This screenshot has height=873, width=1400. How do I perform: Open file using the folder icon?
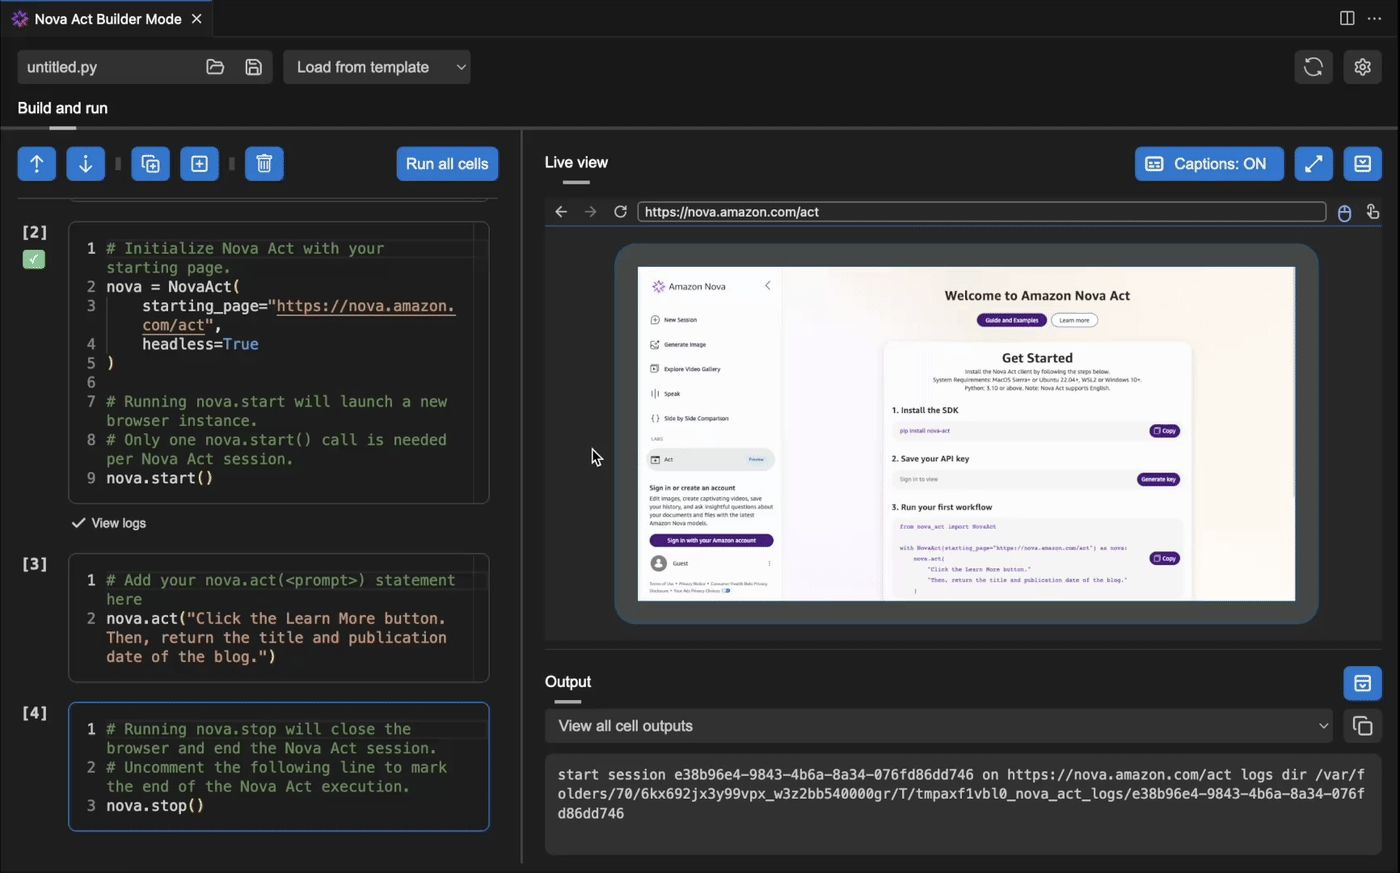[x=215, y=67]
